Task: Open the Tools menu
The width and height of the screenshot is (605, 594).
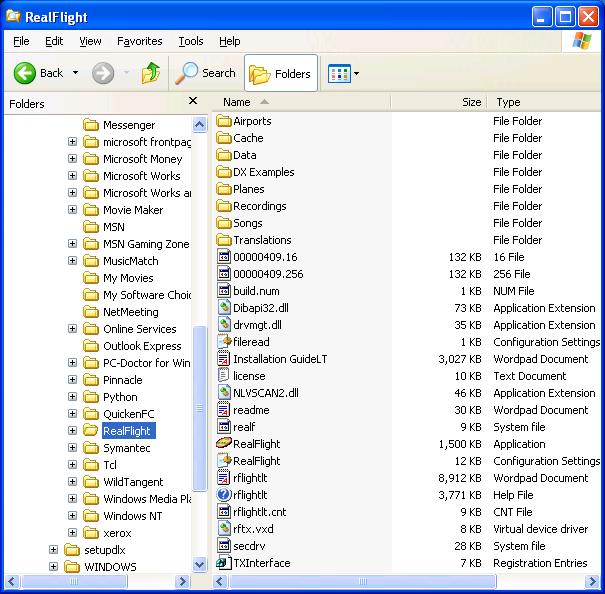Action: click(x=191, y=41)
